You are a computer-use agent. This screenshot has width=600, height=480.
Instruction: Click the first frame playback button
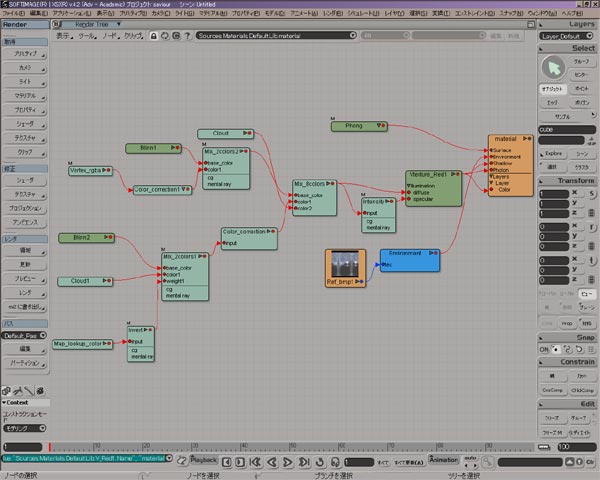(255, 462)
